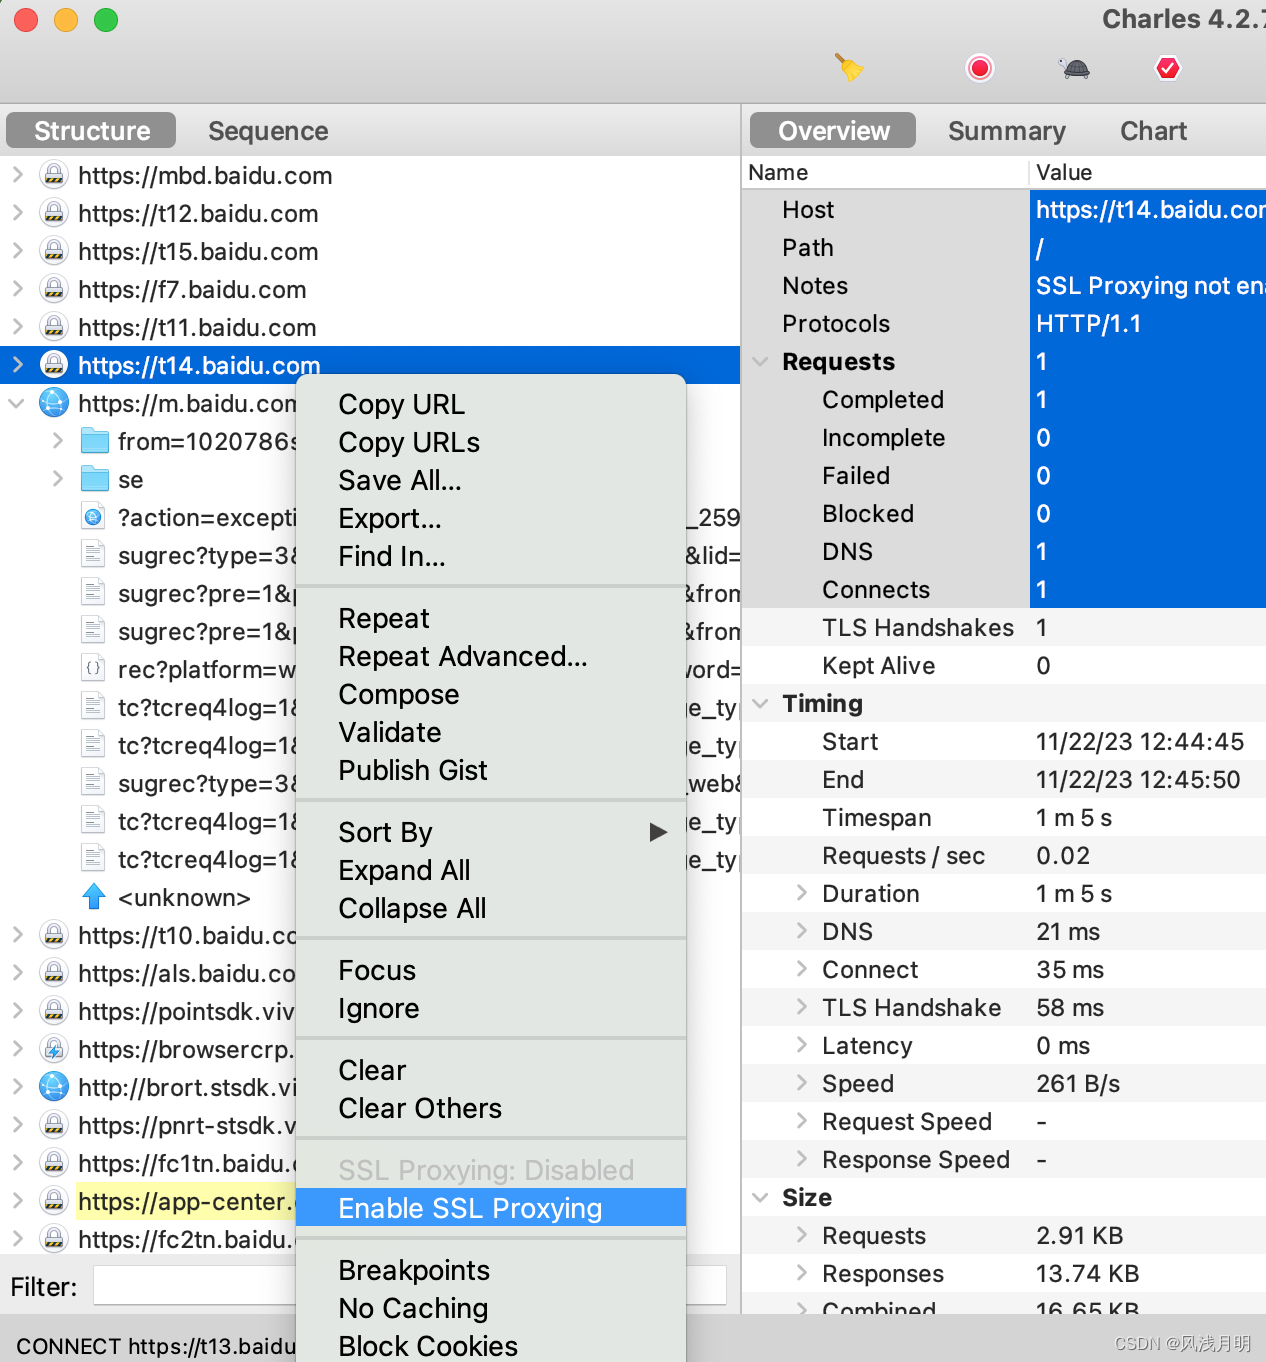This screenshot has width=1266, height=1362.
Task: Collapse the Size section
Action: click(761, 1197)
